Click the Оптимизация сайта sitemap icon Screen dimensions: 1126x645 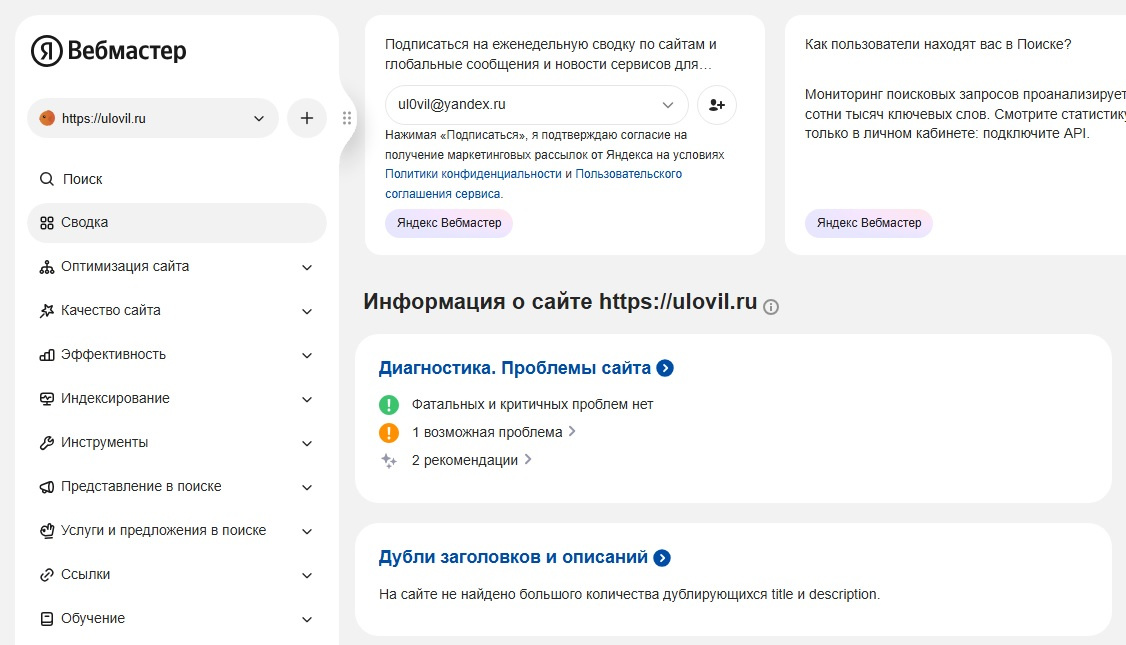click(47, 267)
